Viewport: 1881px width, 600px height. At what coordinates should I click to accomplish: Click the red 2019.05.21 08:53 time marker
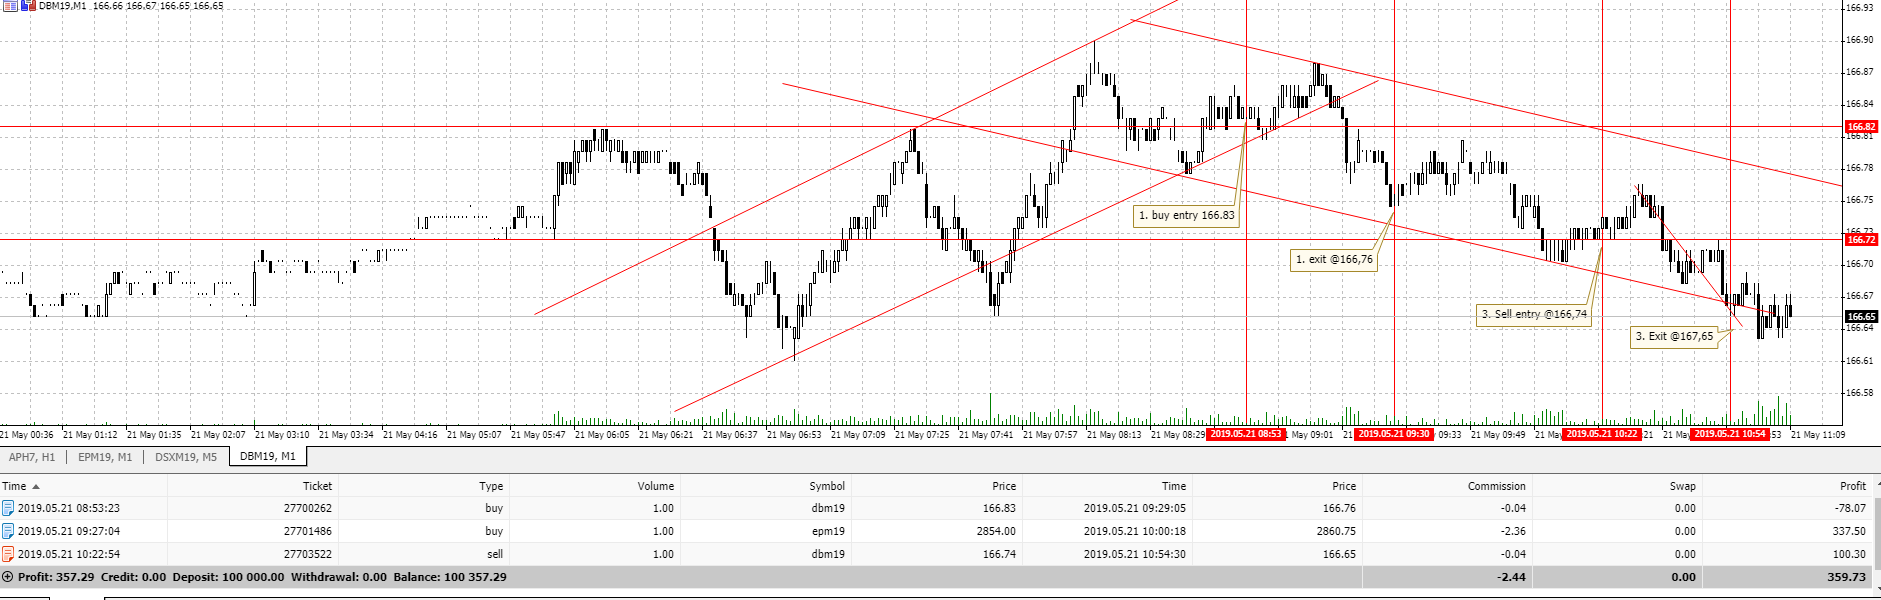(x=1246, y=434)
